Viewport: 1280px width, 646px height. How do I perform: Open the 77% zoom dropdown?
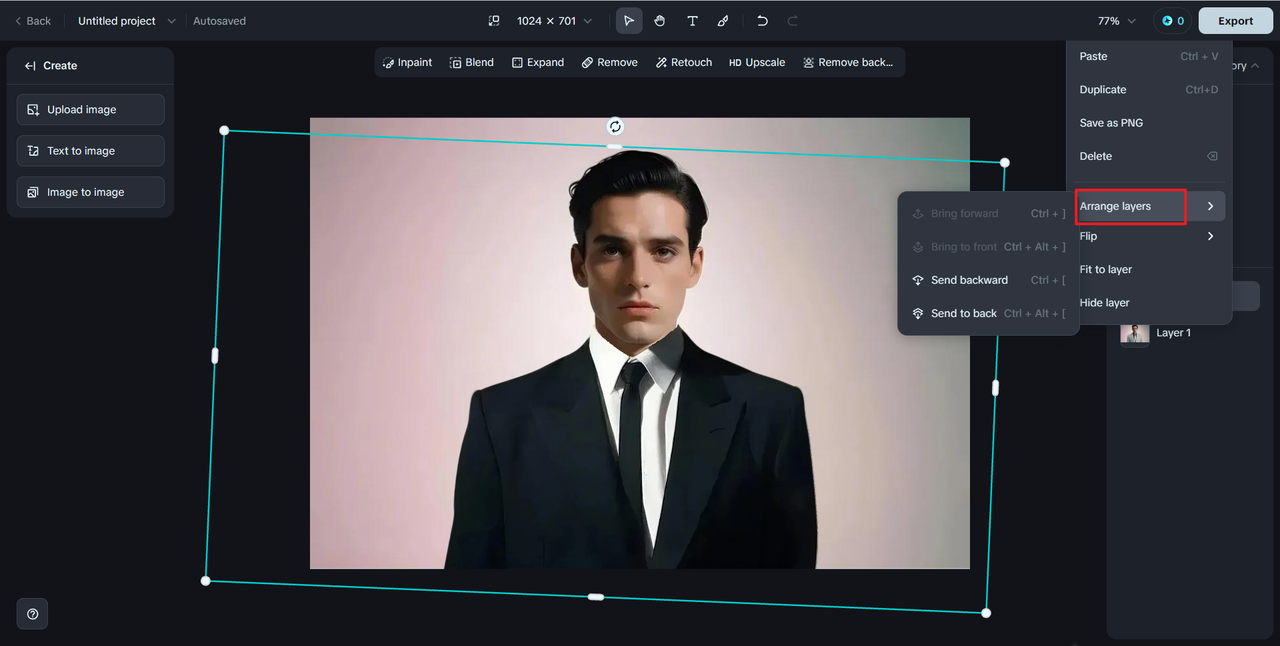click(x=1117, y=21)
